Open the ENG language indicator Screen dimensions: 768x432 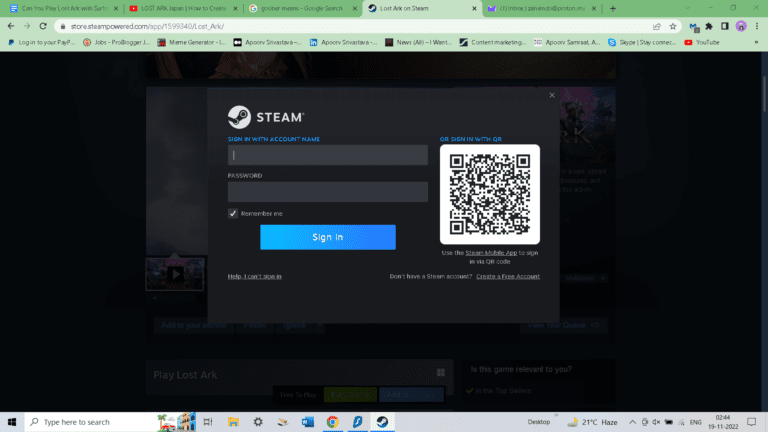click(696, 422)
